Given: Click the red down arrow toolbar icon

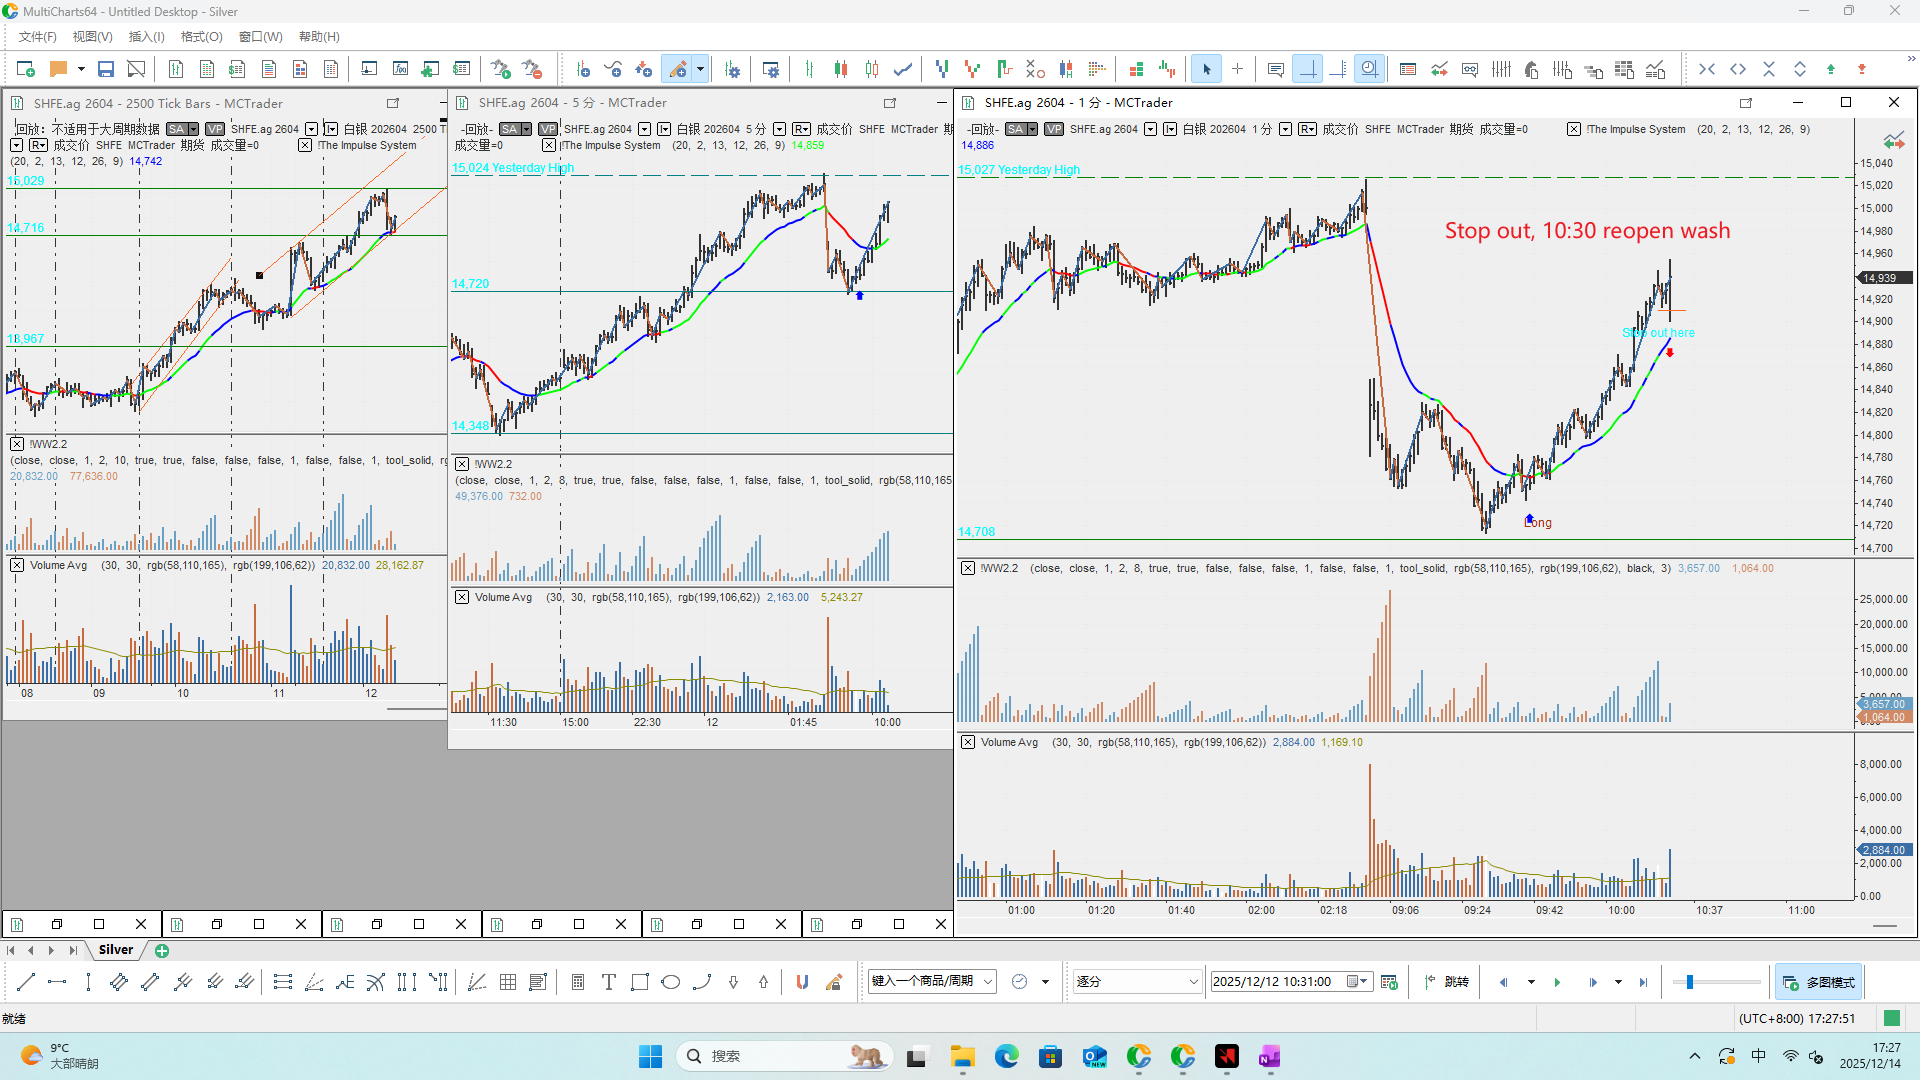Looking at the screenshot, I should click(1862, 69).
